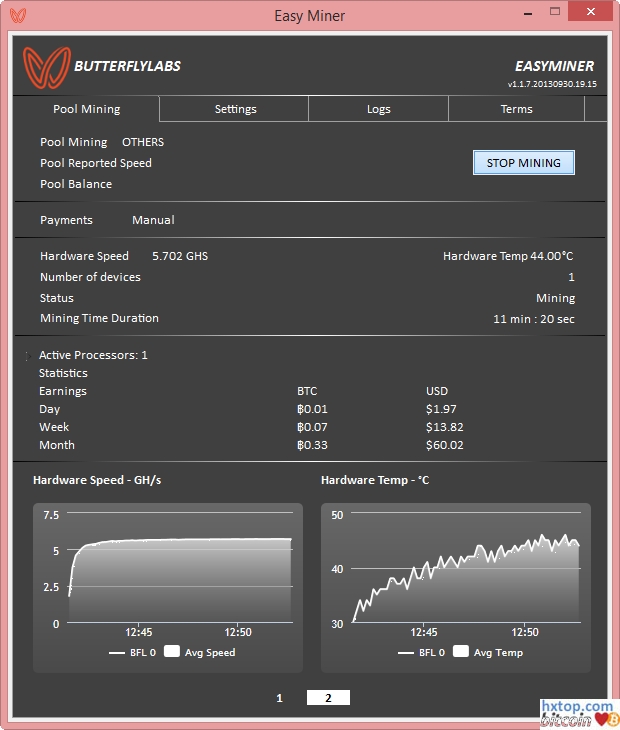
Task: Select the Terms tab
Action: [516, 109]
